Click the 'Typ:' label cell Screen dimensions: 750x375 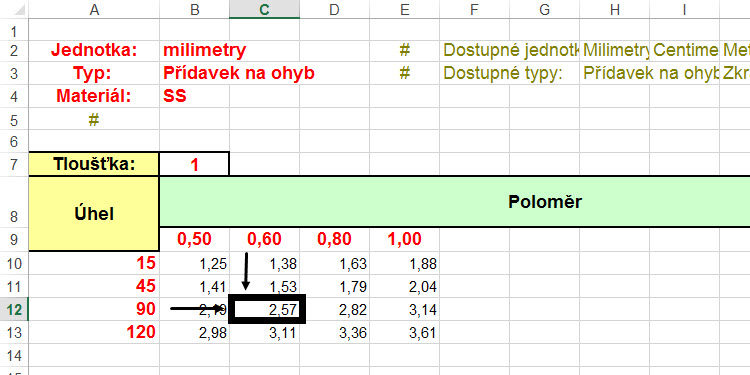coord(94,73)
